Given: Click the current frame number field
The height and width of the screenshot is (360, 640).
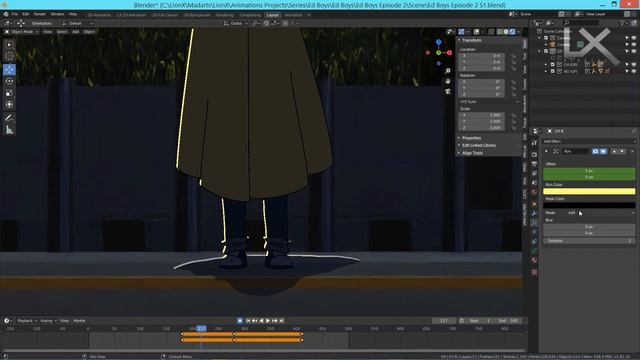Looking at the screenshot, I should point(444,321).
